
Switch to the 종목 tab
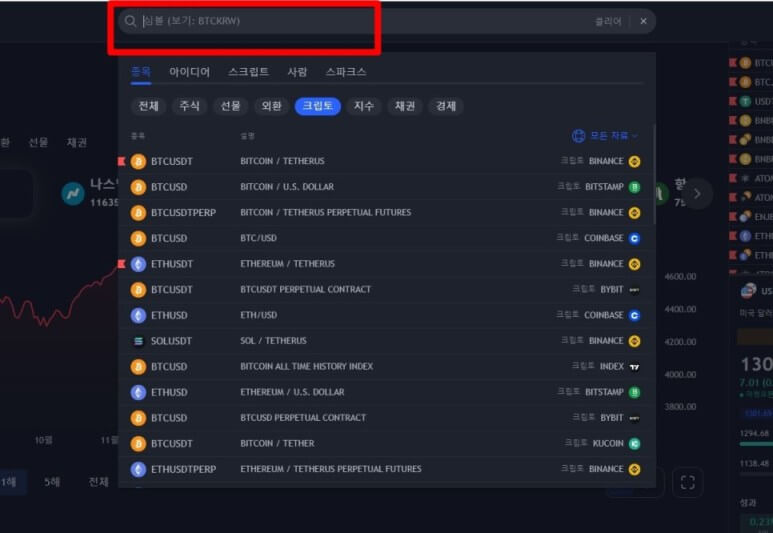(141, 72)
